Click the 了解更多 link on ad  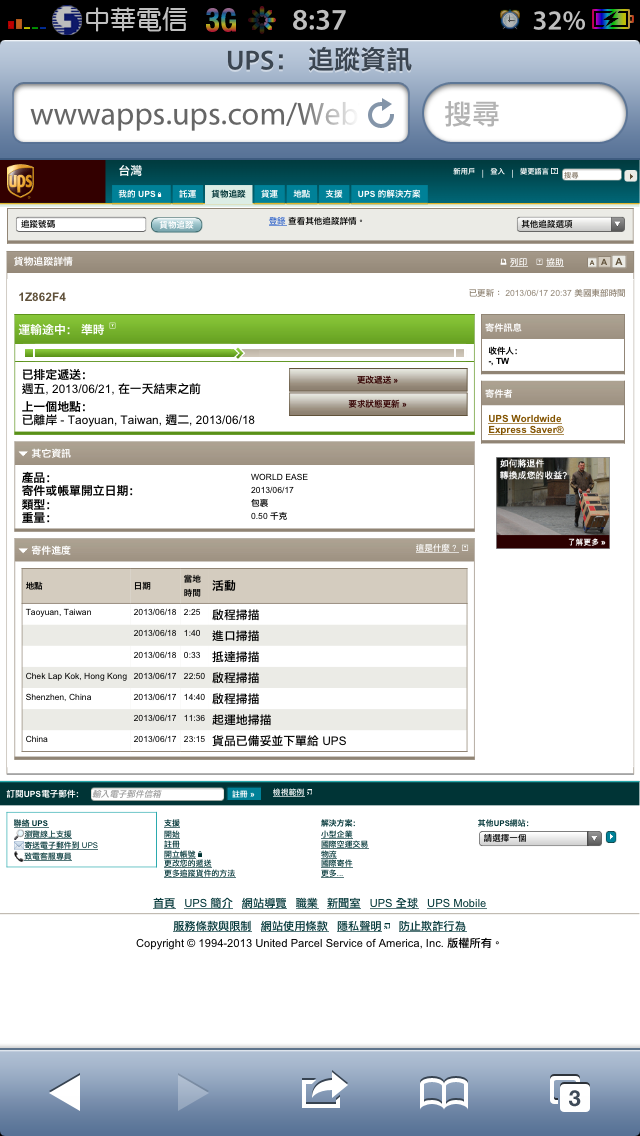pyautogui.click(x=587, y=542)
